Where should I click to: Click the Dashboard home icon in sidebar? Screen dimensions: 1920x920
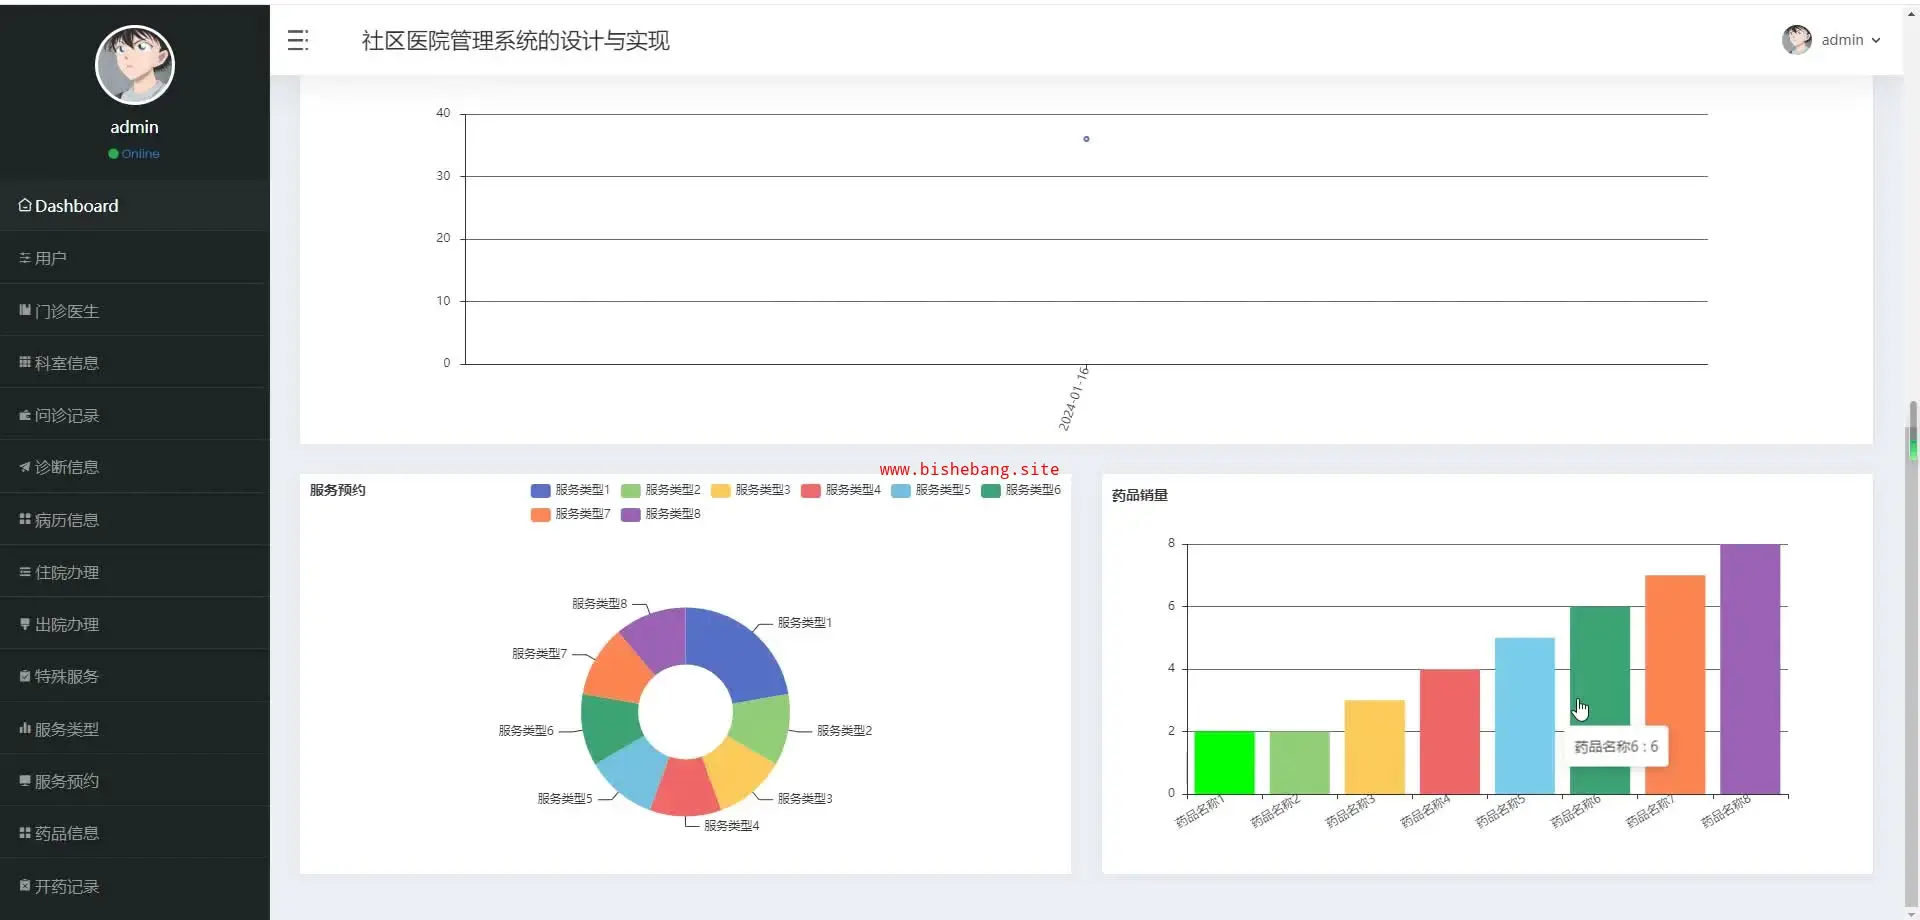click(25, 205)
